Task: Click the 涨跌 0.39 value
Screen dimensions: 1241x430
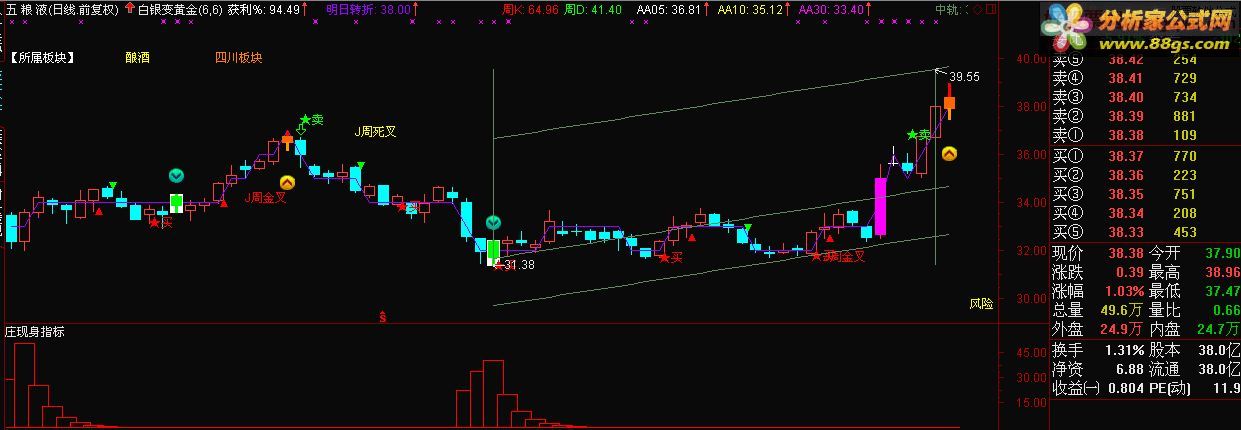Action: pyautogui.click(x=1130, y=272)
